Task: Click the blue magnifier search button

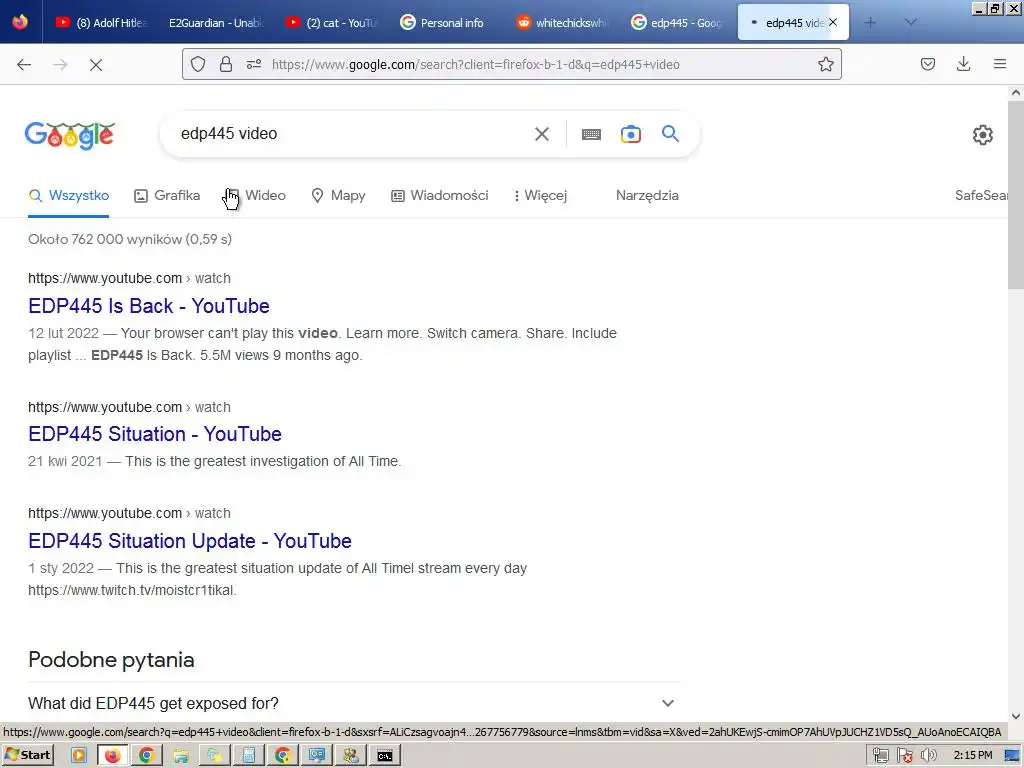Action: pos(670,134)
